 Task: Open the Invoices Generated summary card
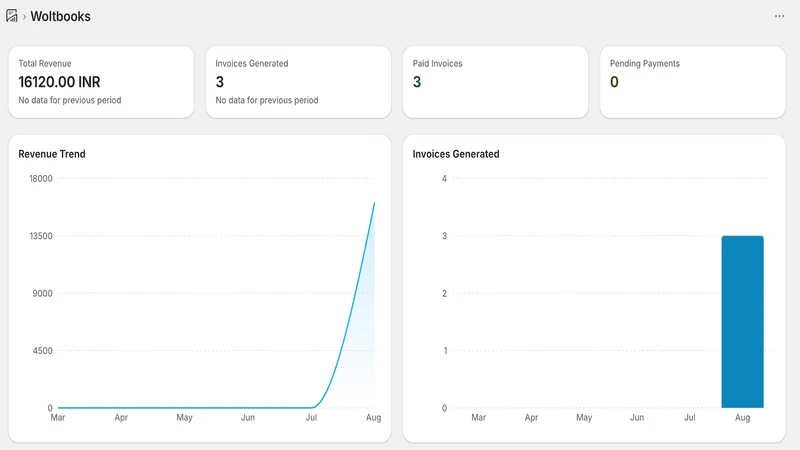pyautogui.click(x=298, y=82)
